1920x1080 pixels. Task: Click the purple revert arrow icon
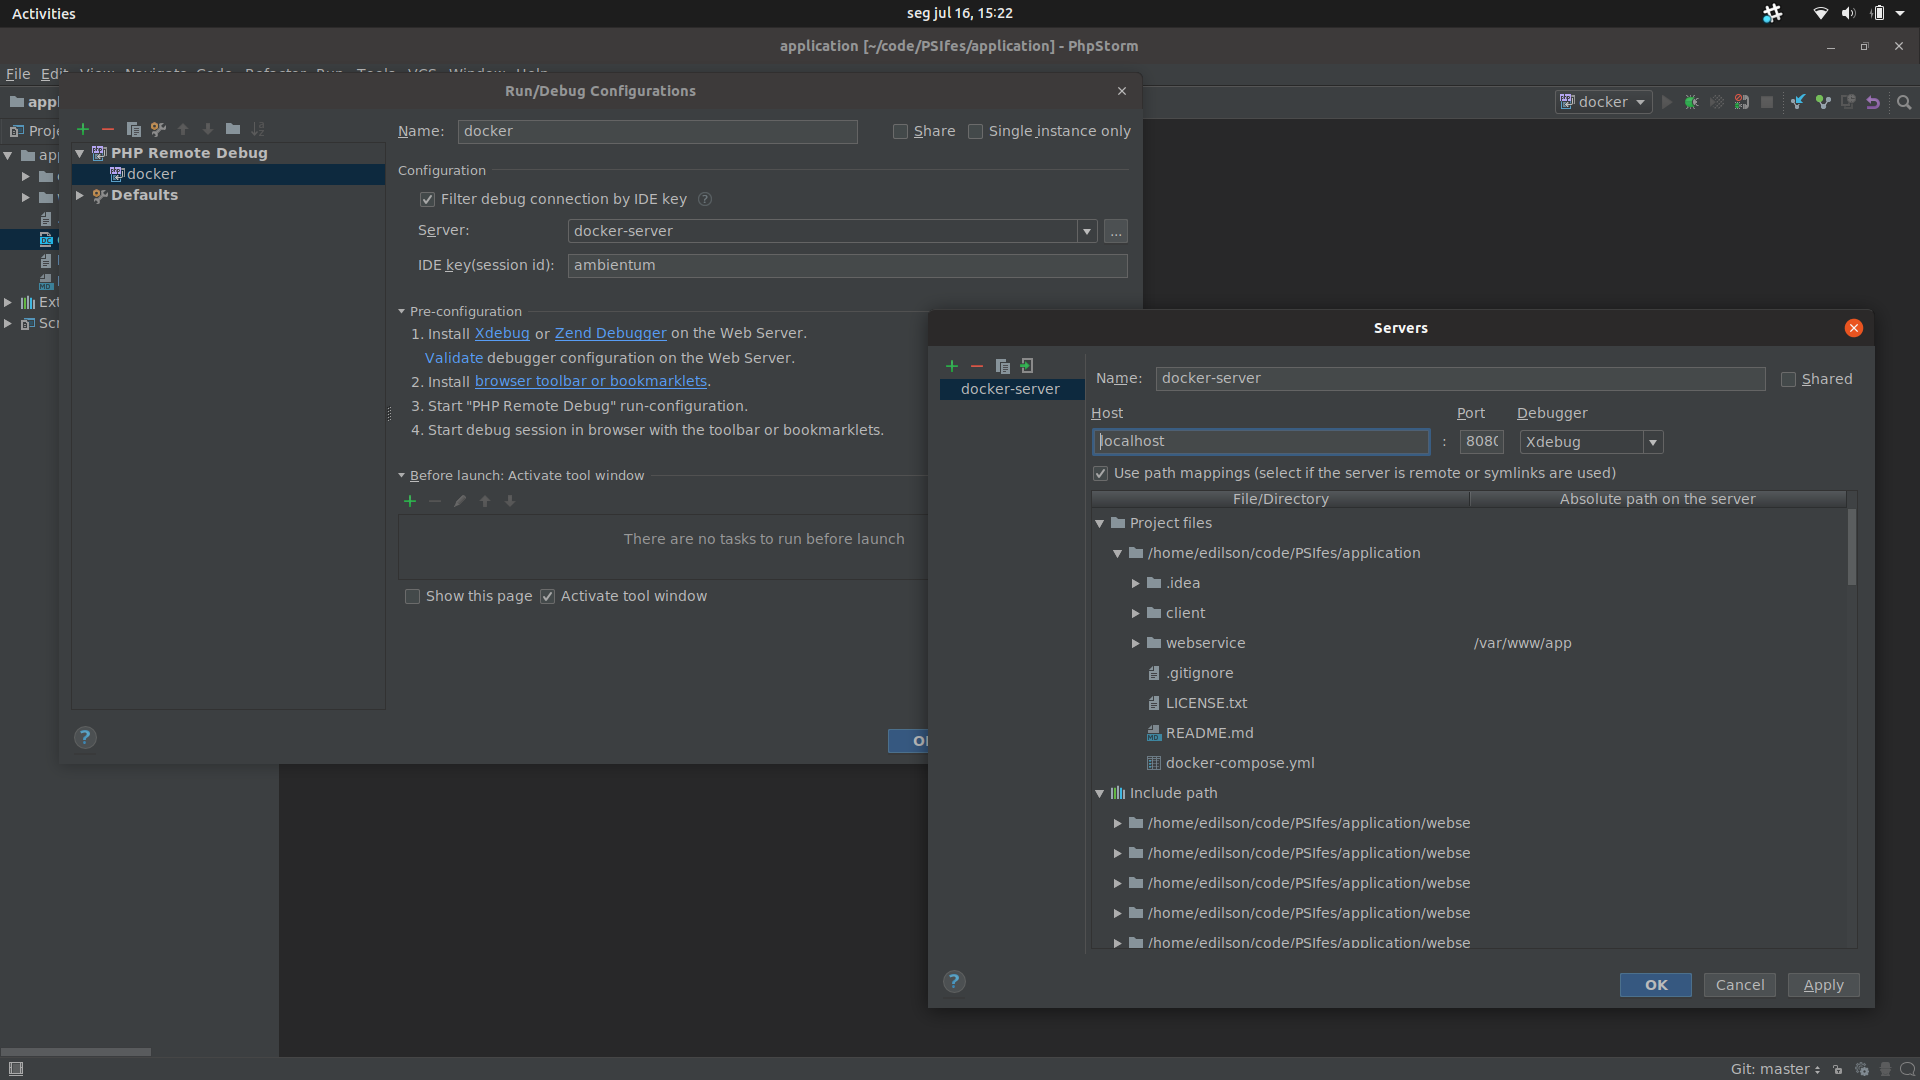pos(1873,102)
